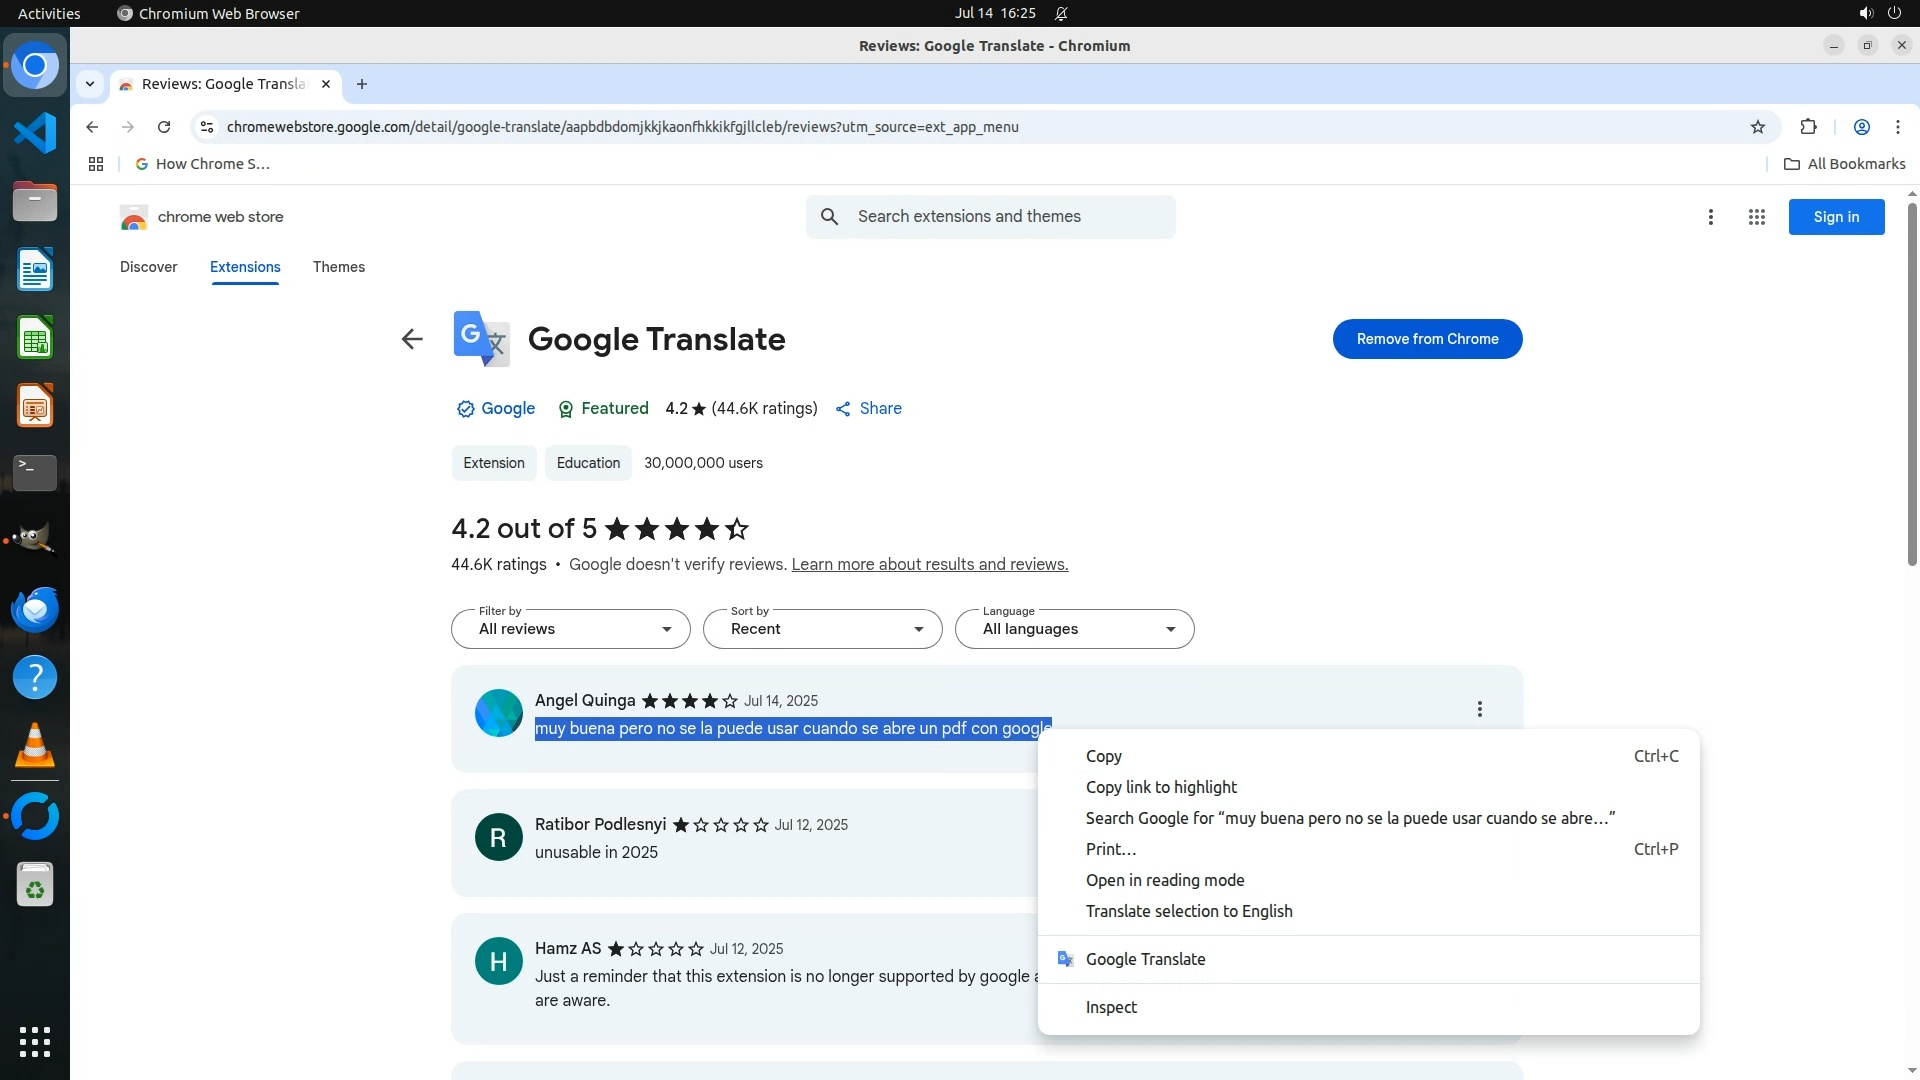Click the back arrow beside Google Translate
This screenshot has height=1080, width=1920.
click(x=412, y=339)
